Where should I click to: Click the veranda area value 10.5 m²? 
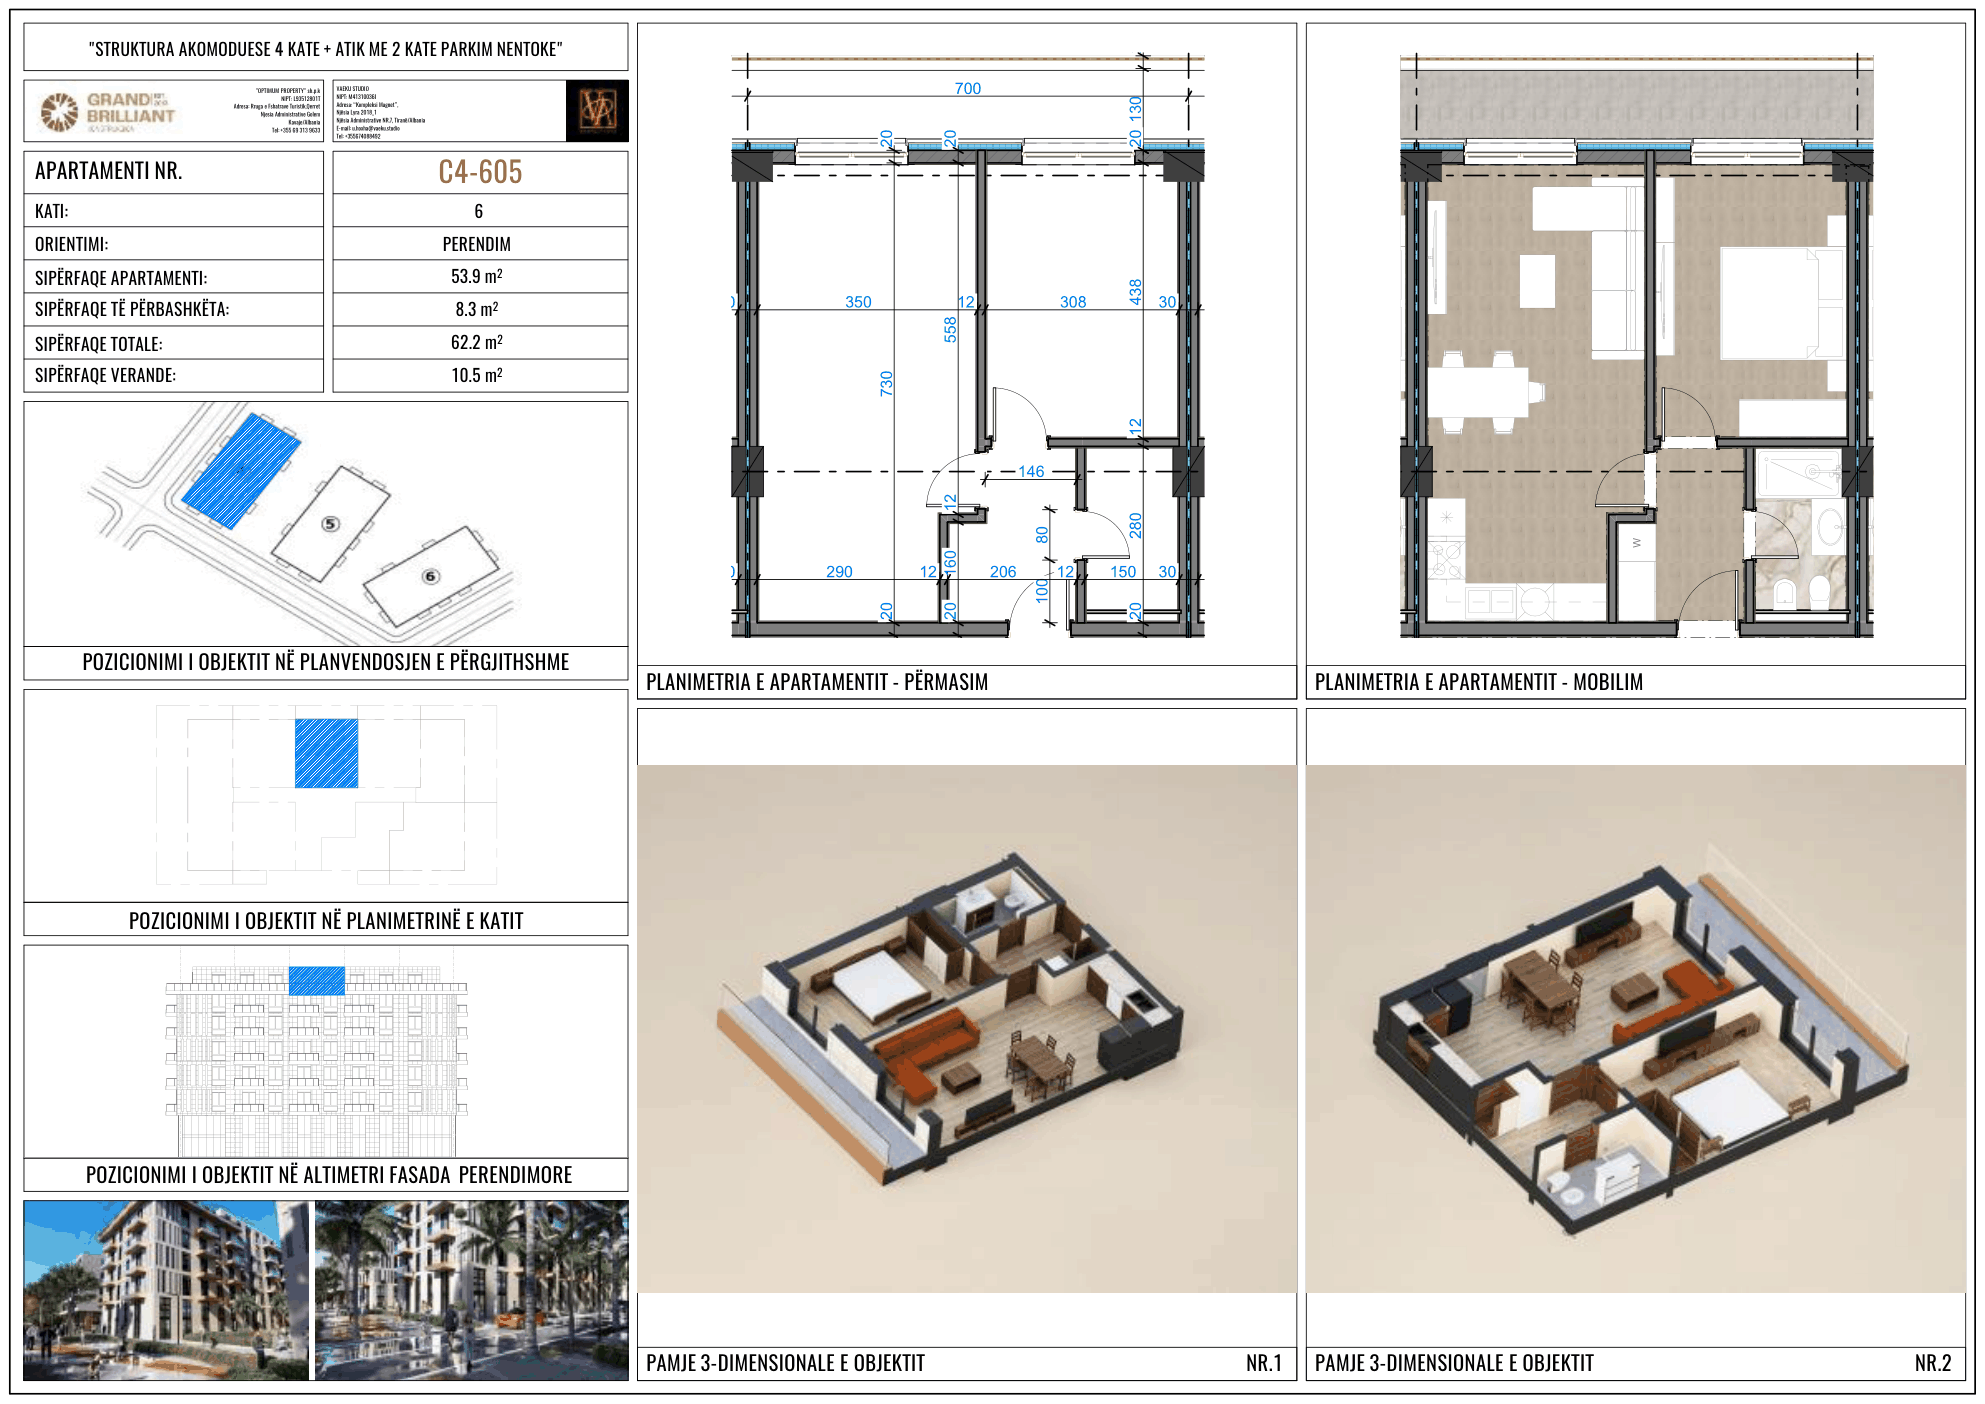click(x=477, y=375)
